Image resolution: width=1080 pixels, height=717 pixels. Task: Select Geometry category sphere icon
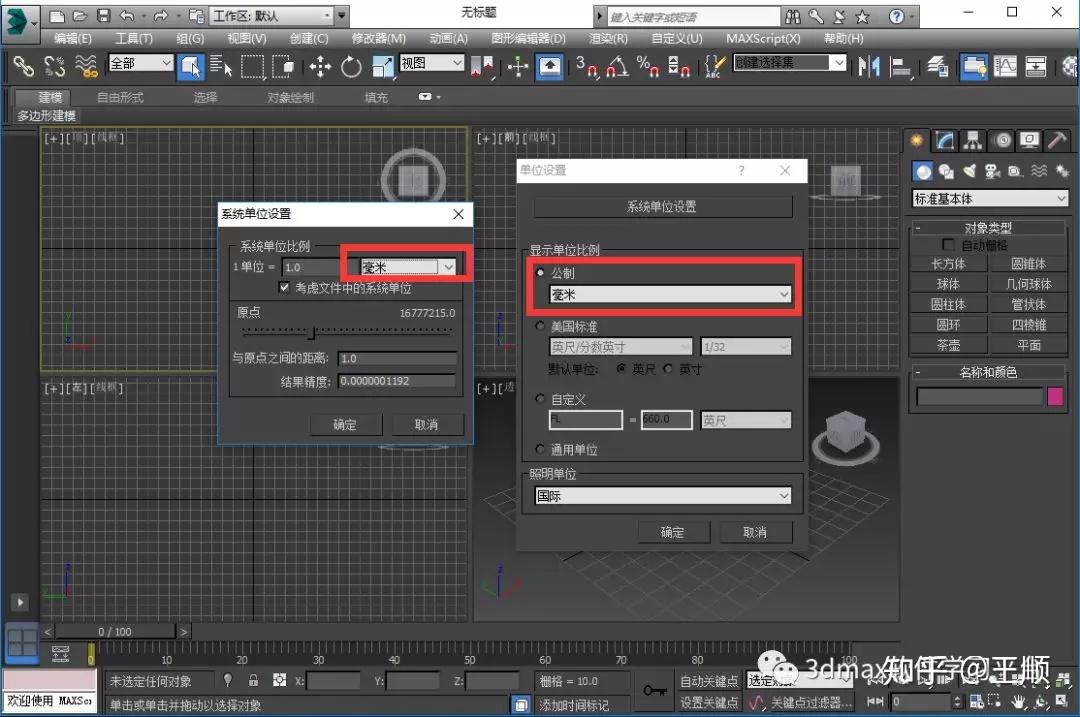point(923,171)
